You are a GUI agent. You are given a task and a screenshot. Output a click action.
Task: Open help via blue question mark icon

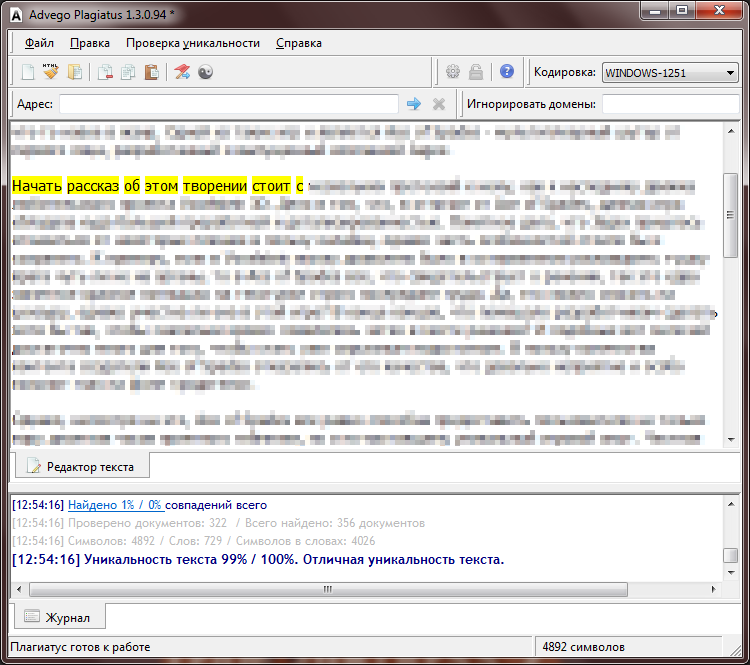point(507,72)
